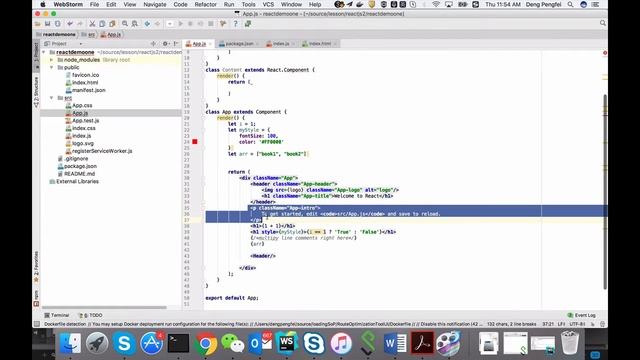Click the Copy toolbar icon
Image resolution: width=640 pixels, height=360 pixels.
point(102,24)
